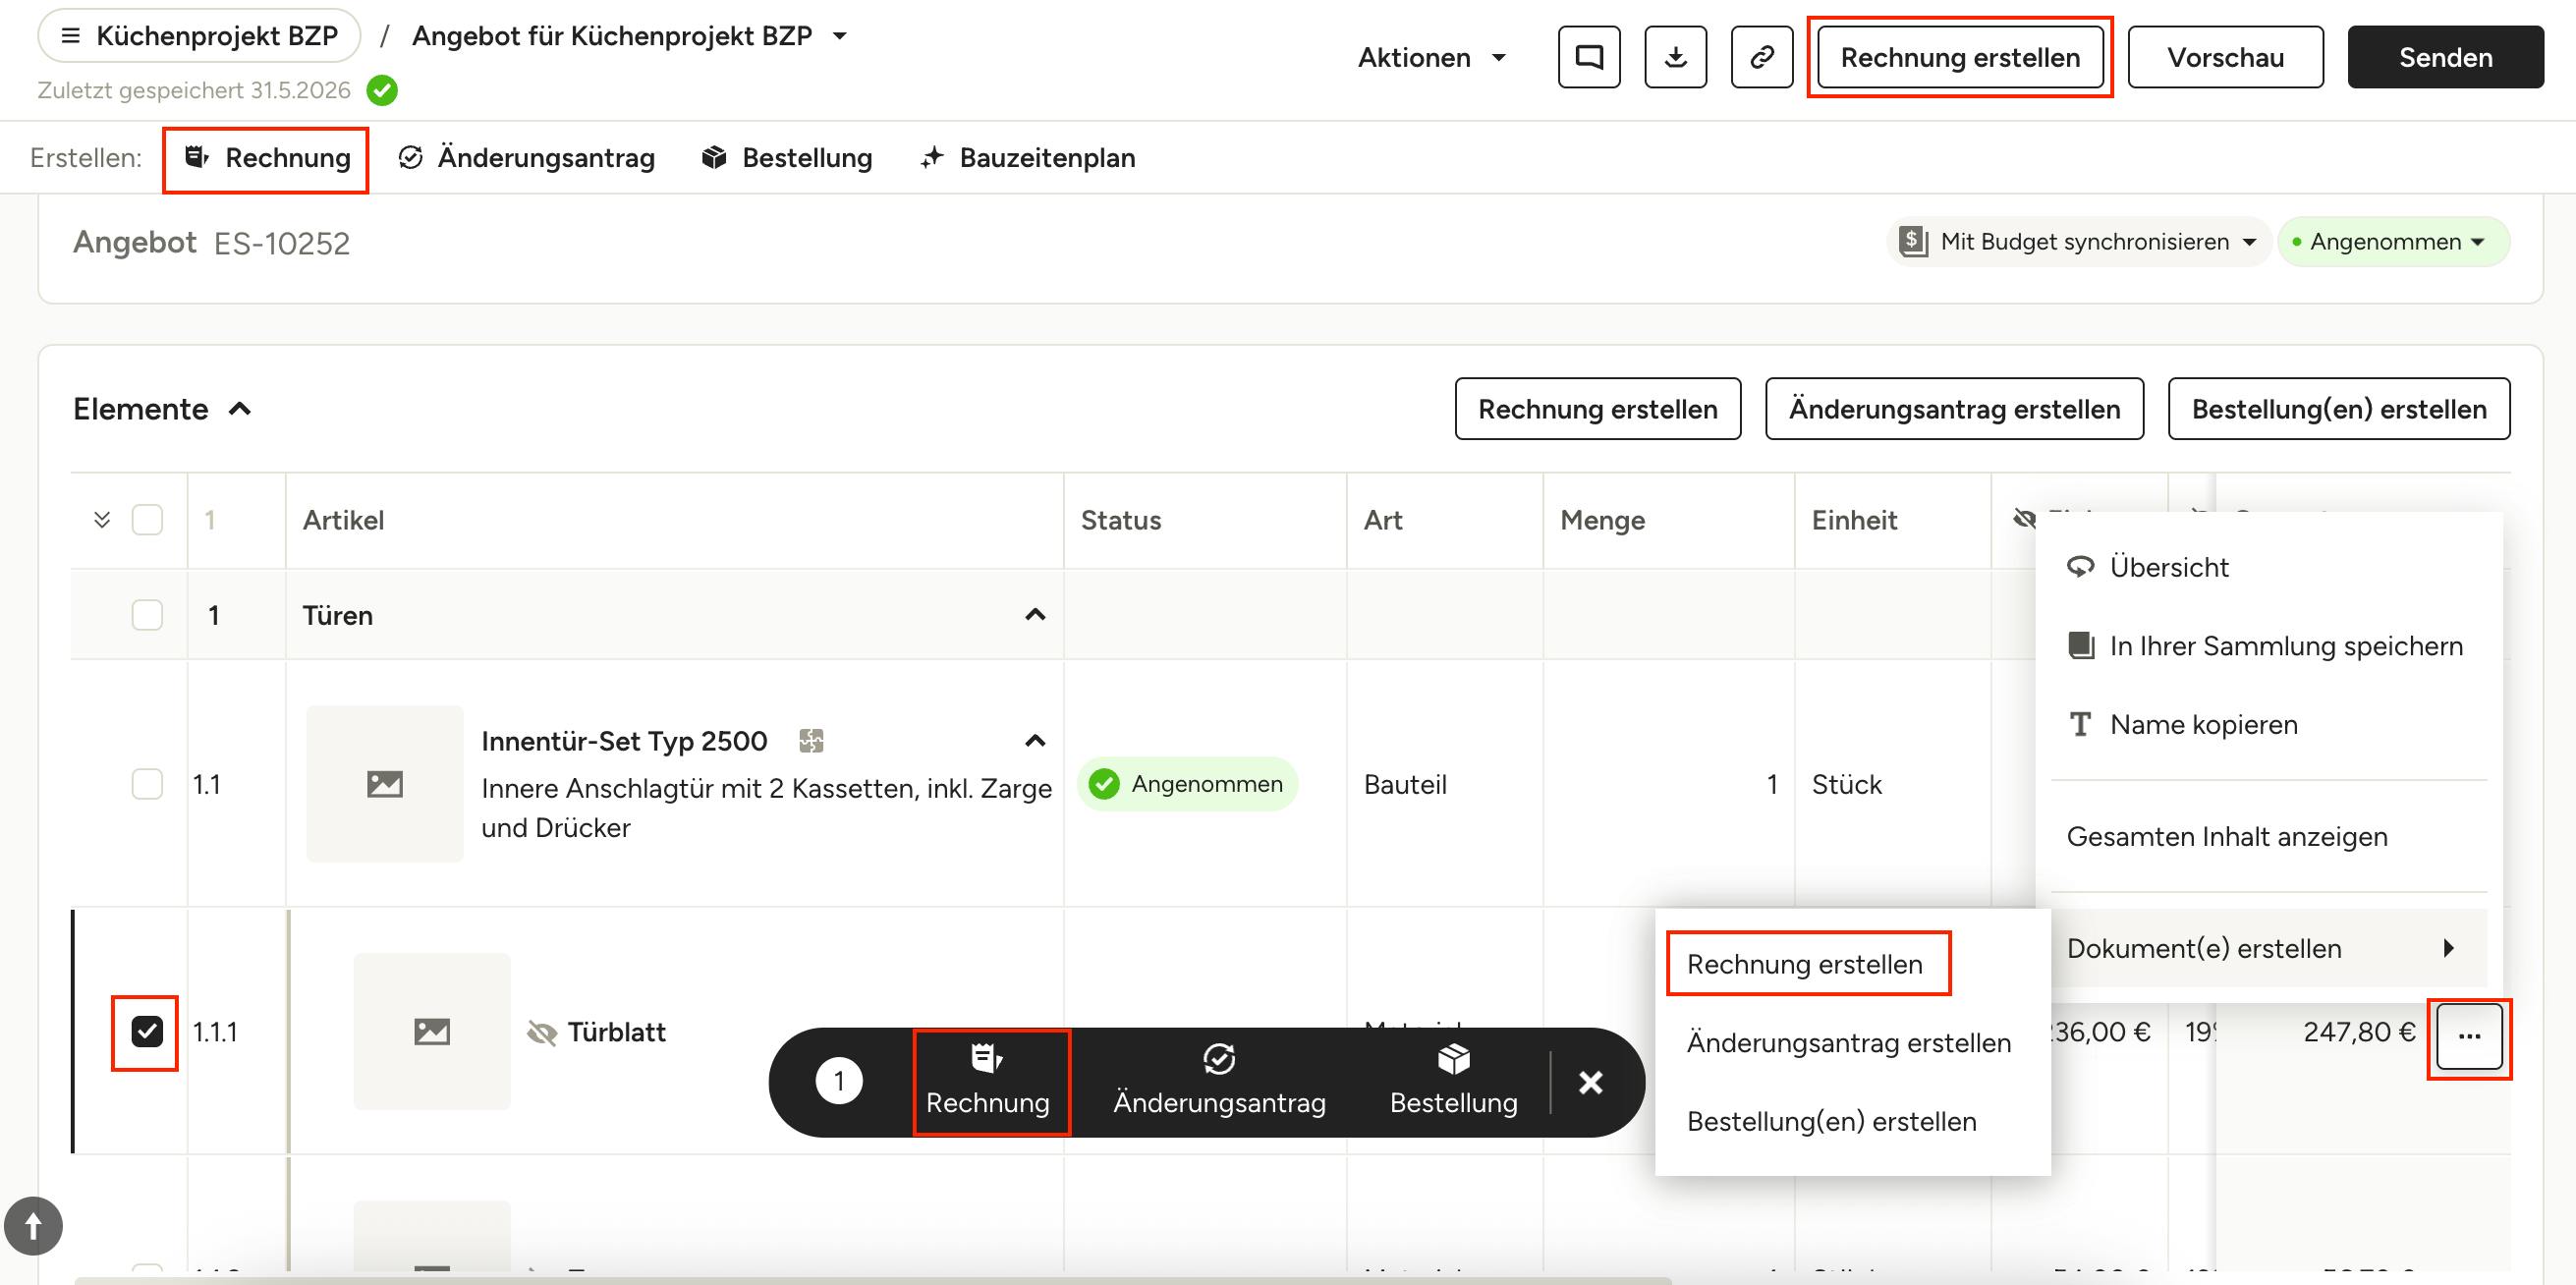Click the hidden-eye icon beside Türblatt
2576x1285 pixels.
click(542, 1032)
